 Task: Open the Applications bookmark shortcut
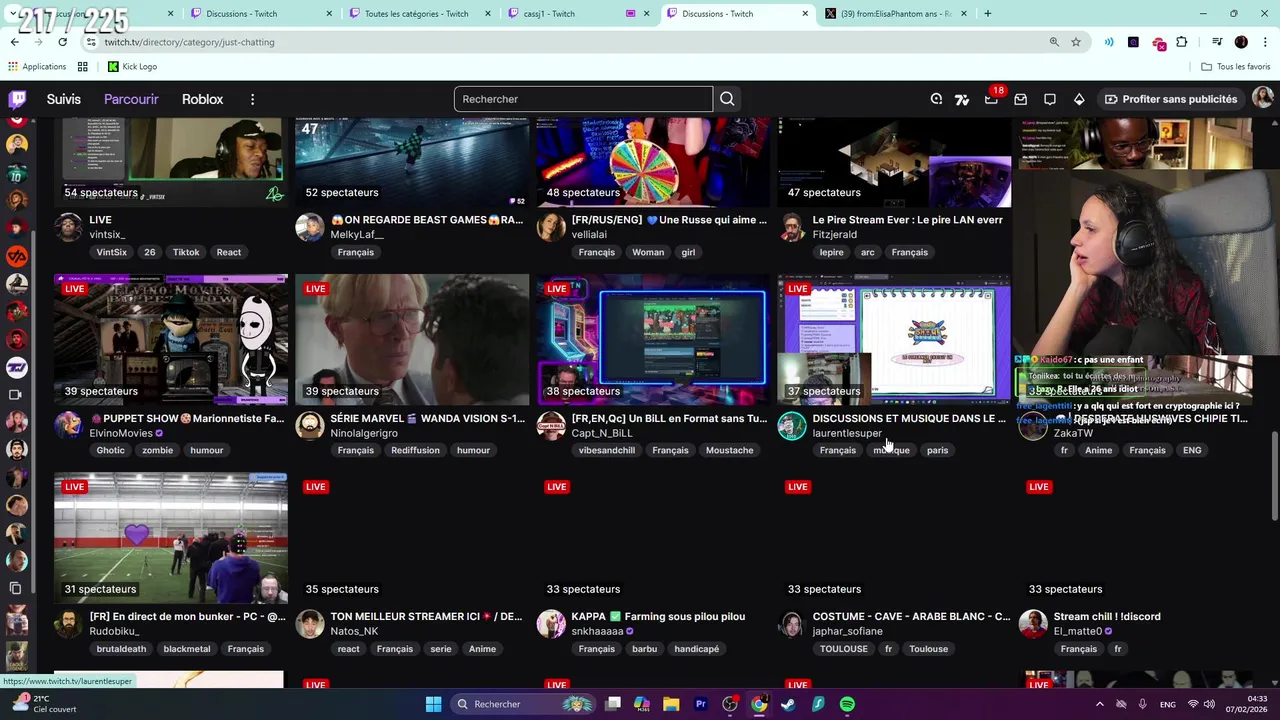(37, 66)
